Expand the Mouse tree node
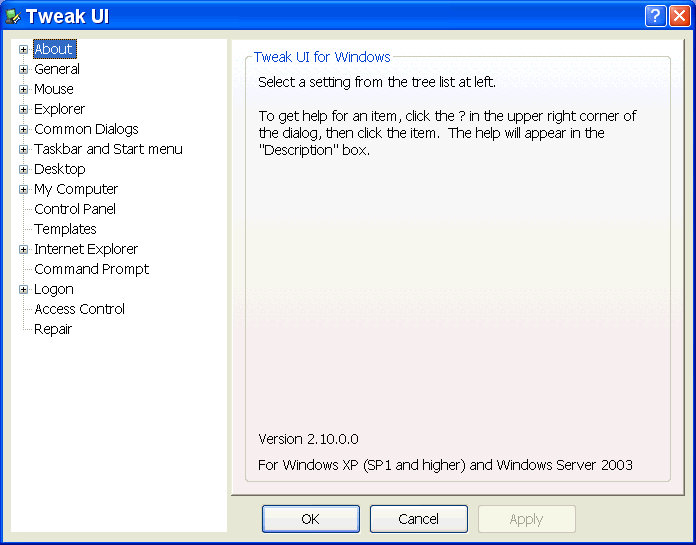Image resolution: width=696 pixels, height=545 pixels. (24, 89)
